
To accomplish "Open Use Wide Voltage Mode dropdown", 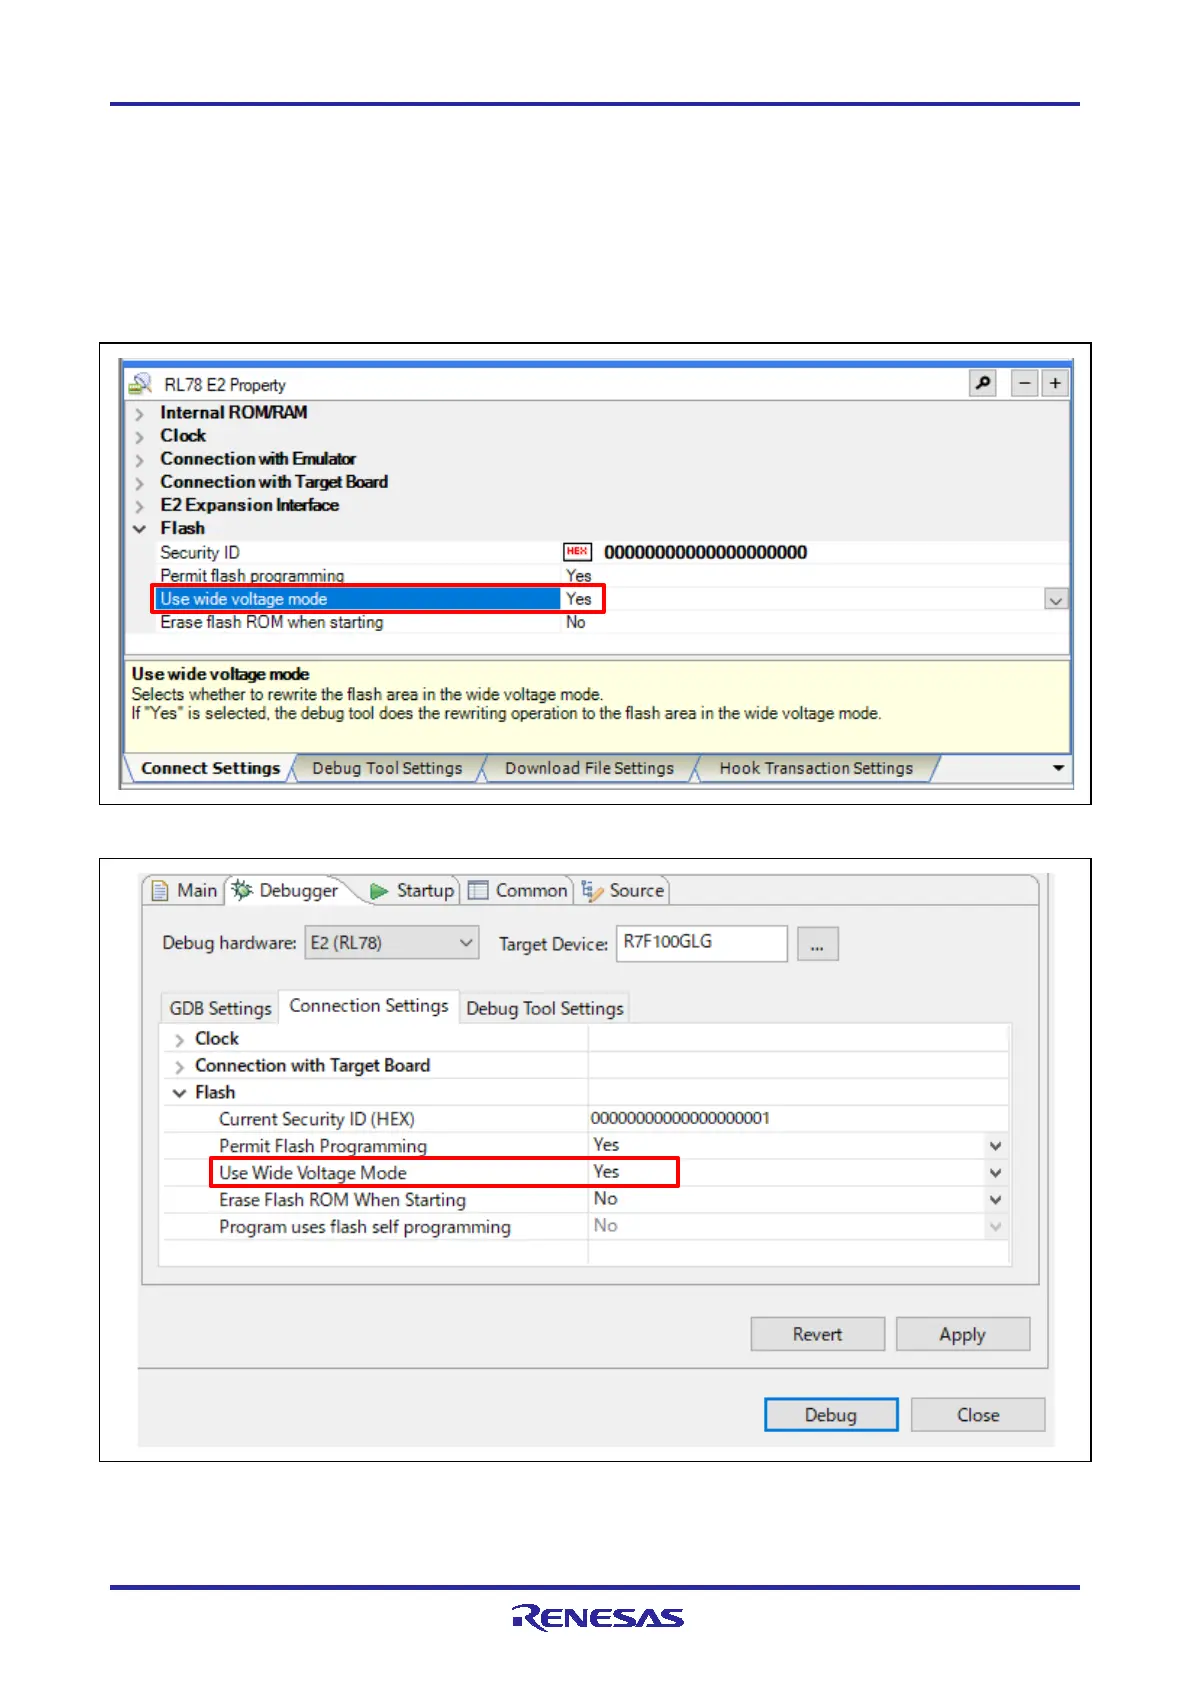I will tap(995, 1173).
